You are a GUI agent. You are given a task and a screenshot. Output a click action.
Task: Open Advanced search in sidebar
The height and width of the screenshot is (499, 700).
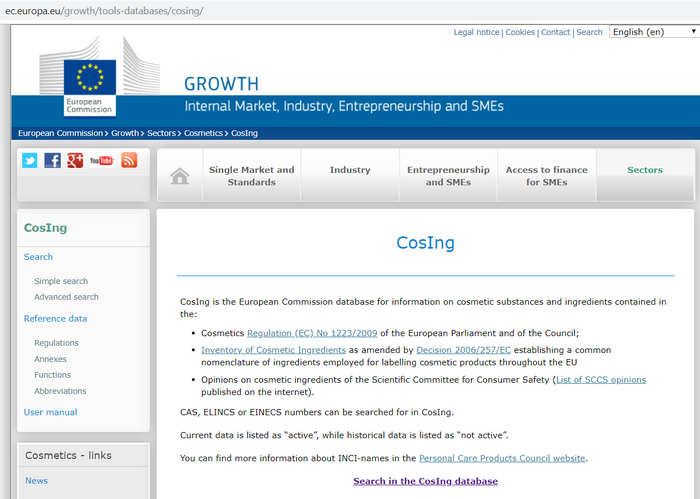(x=67, y=297)
